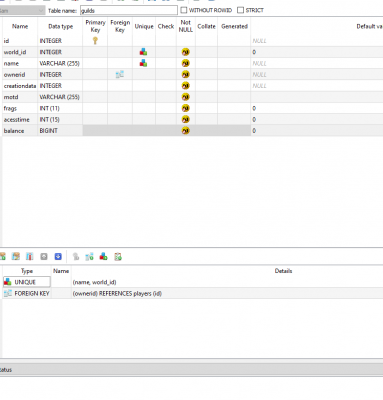Click the Primary Key column header
The height and width of the screenshot is (400, 383).
[95, 26]
